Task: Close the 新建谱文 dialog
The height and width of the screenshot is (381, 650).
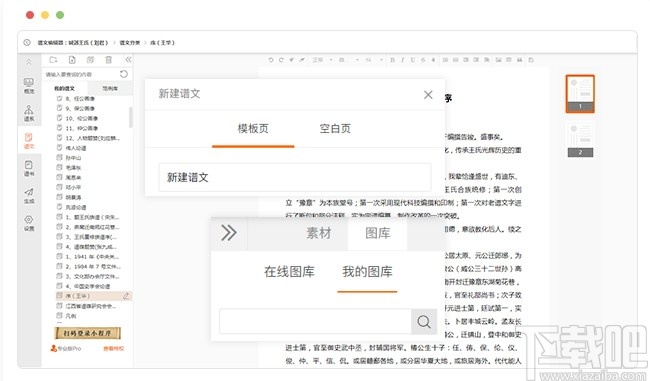Action: point(428,95)
